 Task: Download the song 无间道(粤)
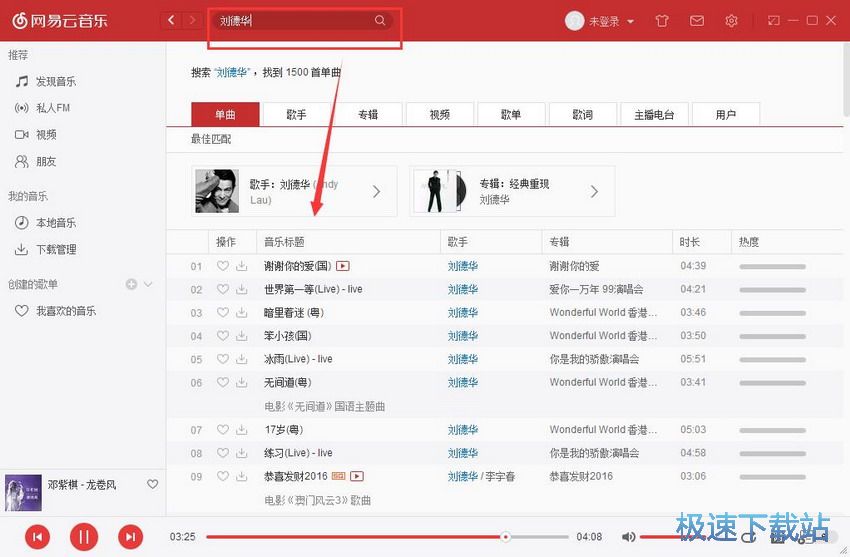pyautogui.click(x=242, y=383)
